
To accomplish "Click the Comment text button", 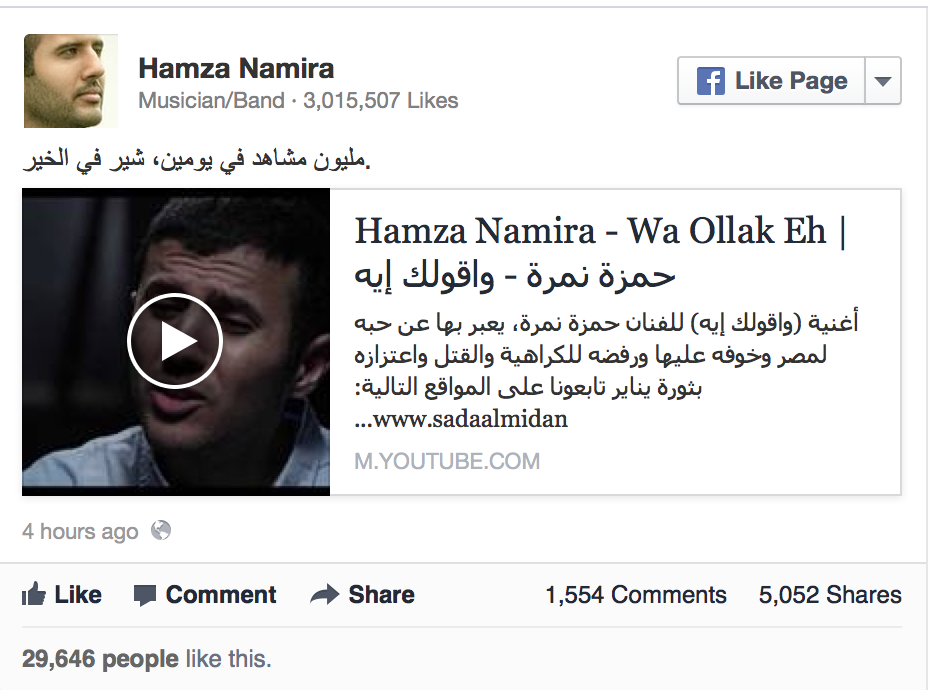I will (221, 594).
